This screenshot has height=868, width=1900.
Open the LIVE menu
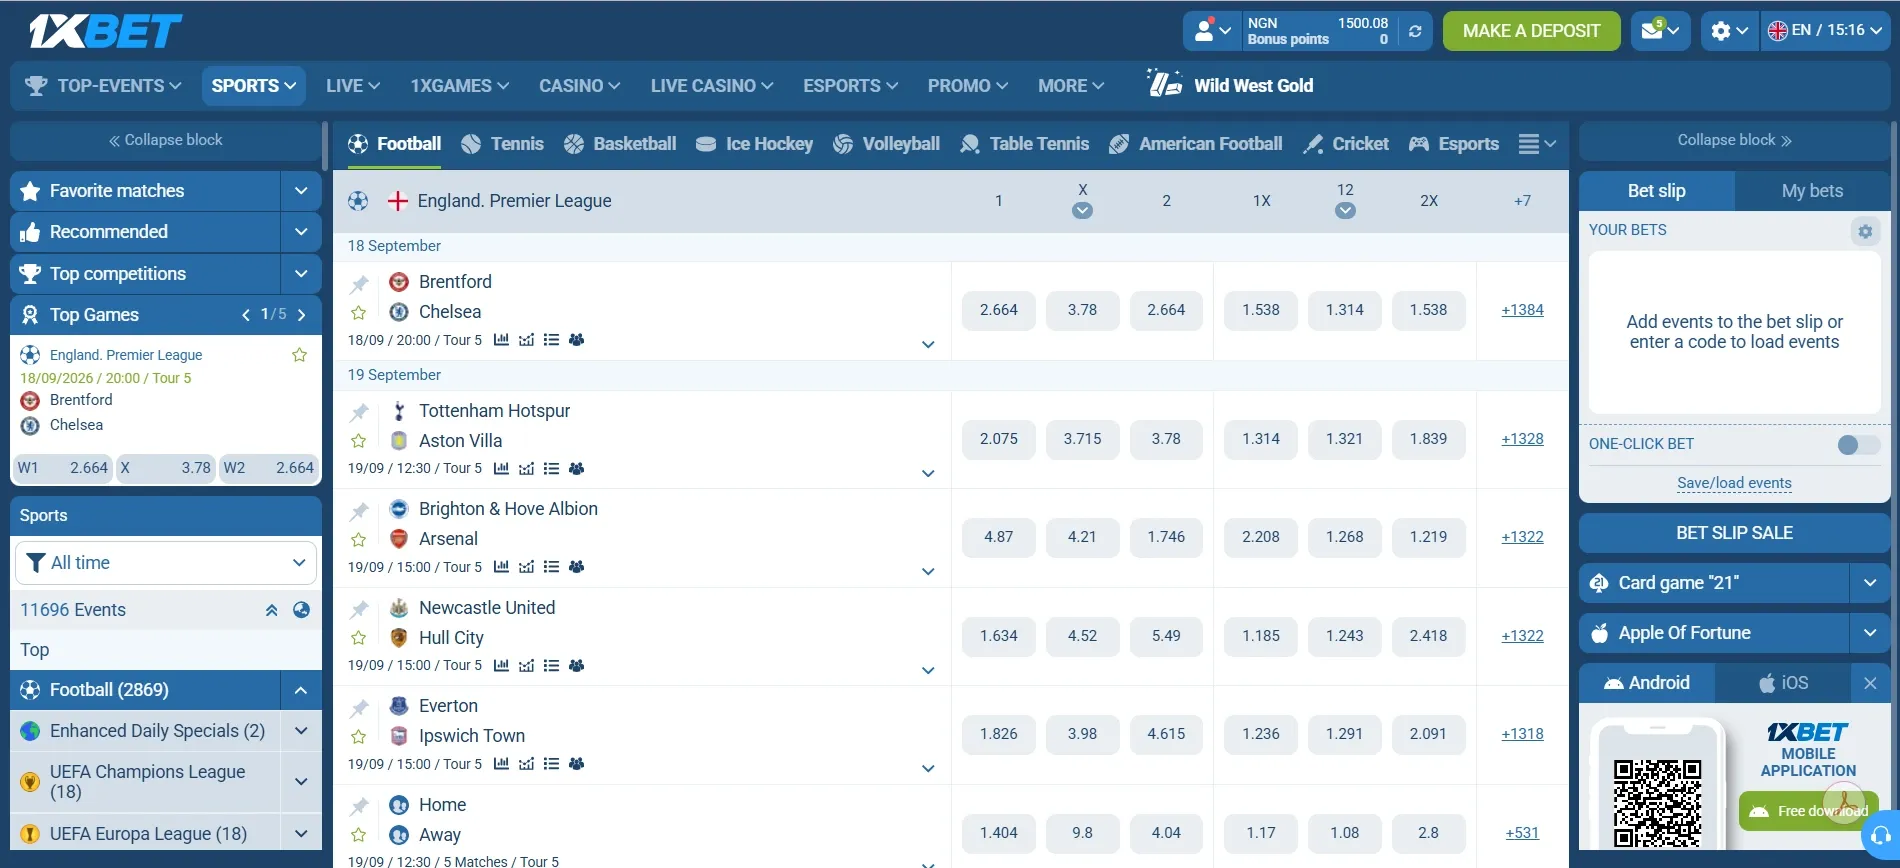(353, 86)
